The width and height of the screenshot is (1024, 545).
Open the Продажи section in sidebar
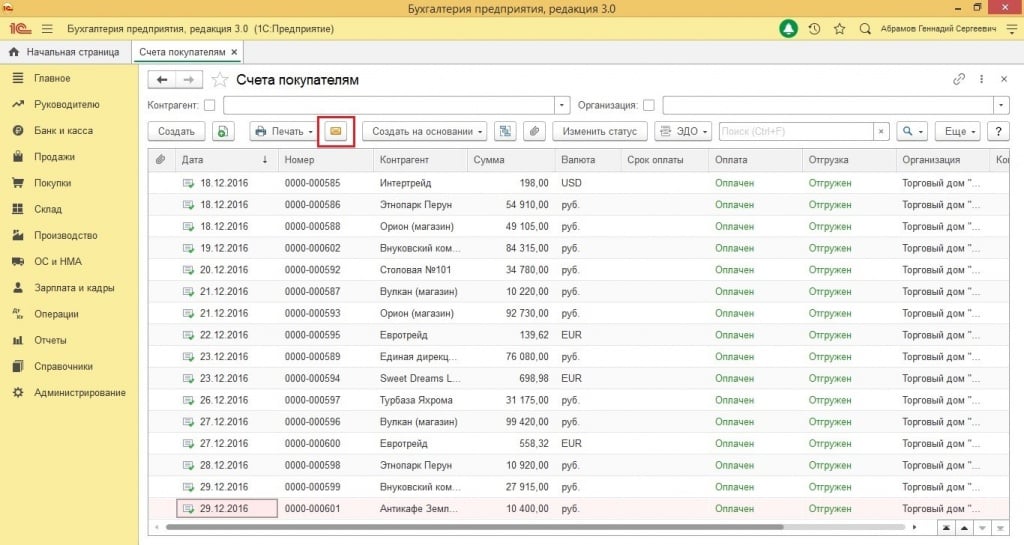pos(54,157)
